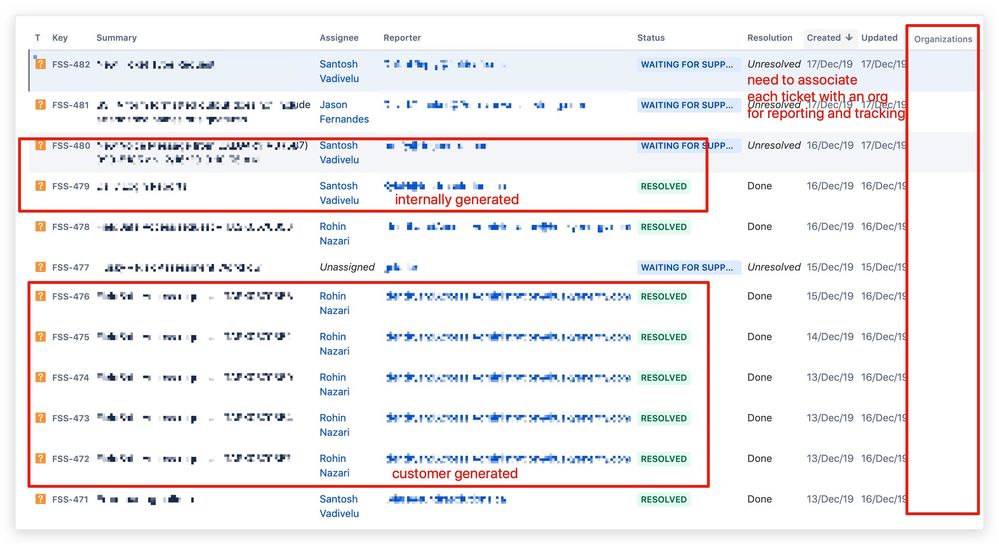999x544 pixels.
Task: Click Waiting for Support status on FSS-481
Action: 688,105
